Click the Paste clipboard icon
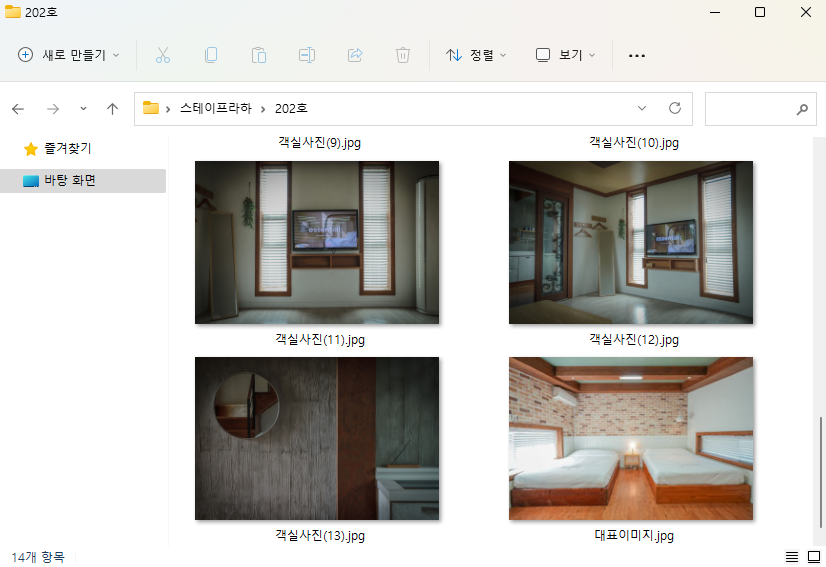 [x=259, y=55]
